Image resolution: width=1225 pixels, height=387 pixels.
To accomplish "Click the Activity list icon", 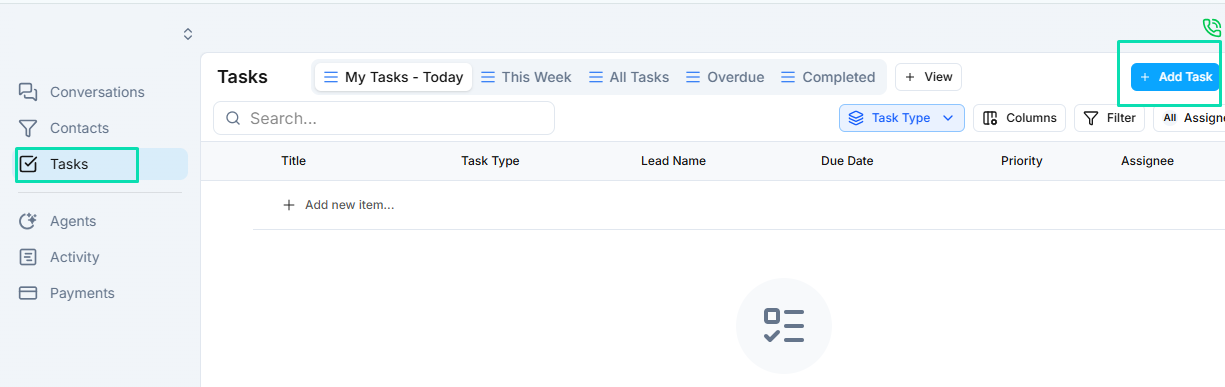I will pyautogui.click(x=28, y=257).
